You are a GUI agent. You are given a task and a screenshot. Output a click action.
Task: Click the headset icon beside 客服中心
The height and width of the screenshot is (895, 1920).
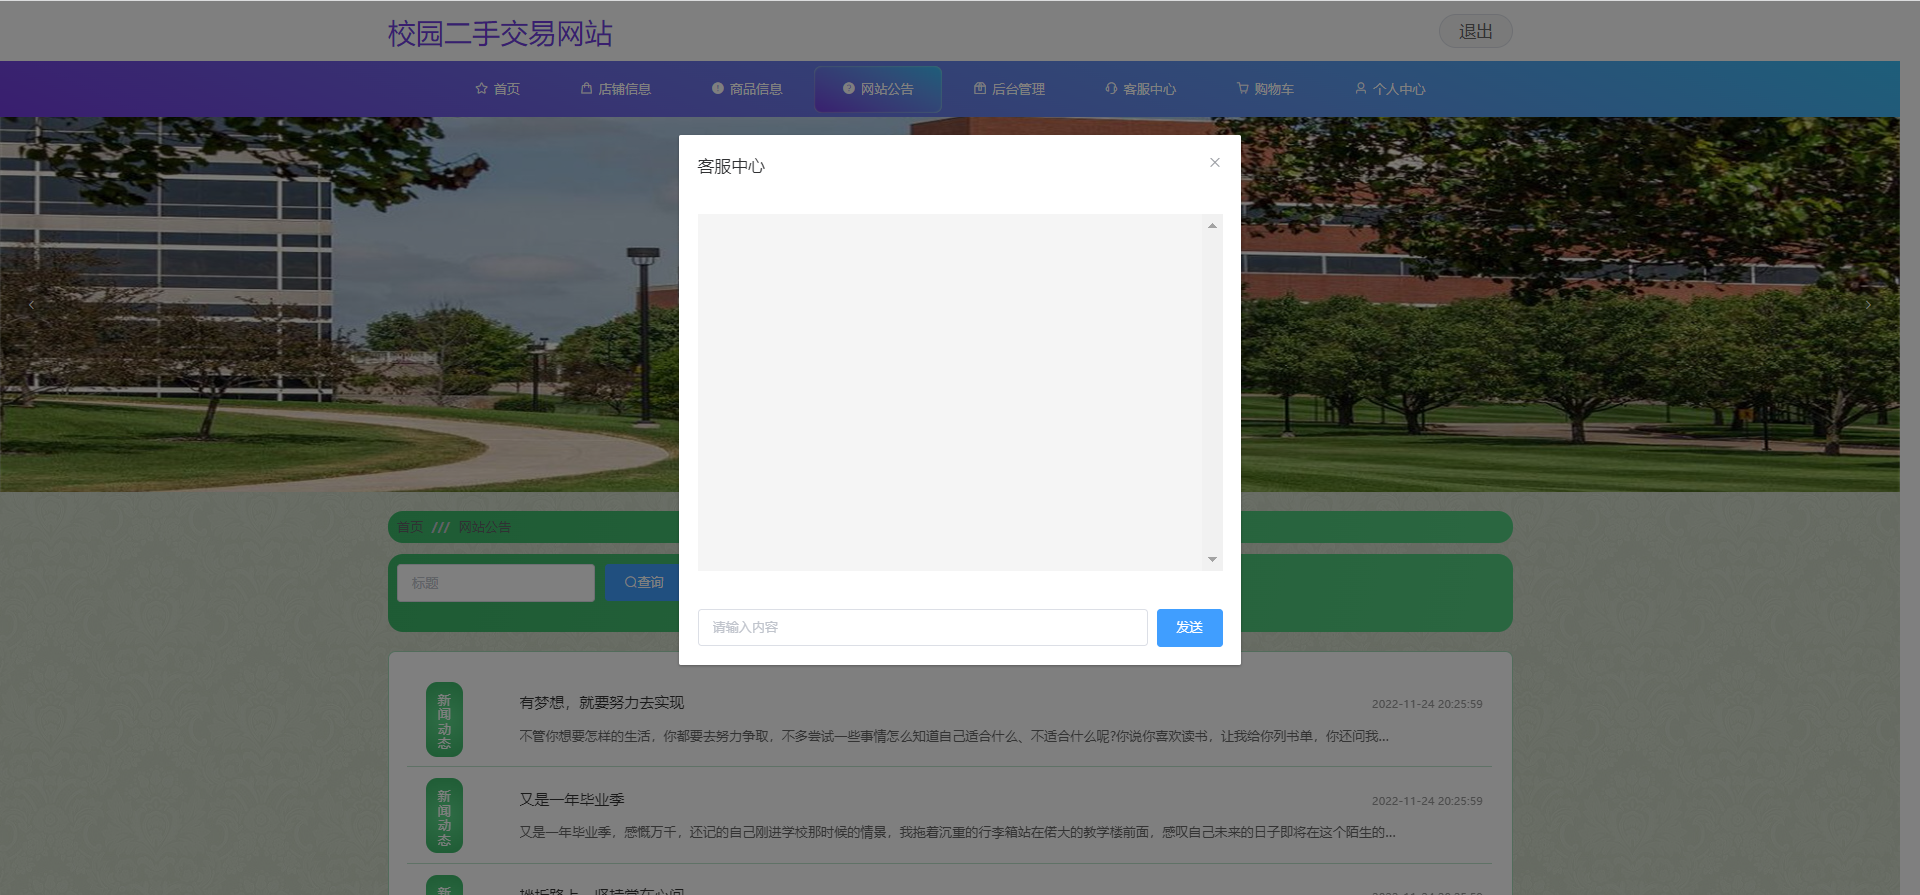(x=1111, y=88)
